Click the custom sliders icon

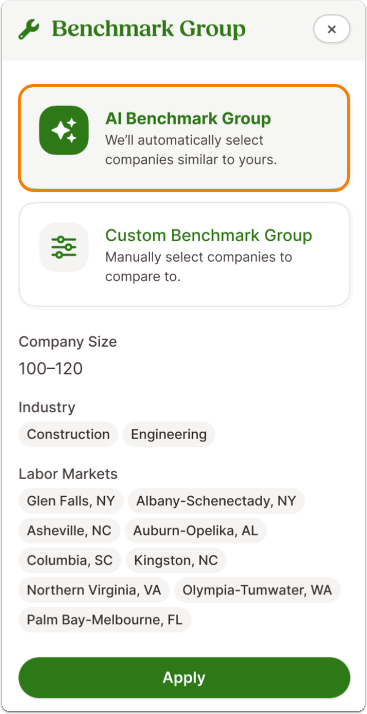(64, 247)
